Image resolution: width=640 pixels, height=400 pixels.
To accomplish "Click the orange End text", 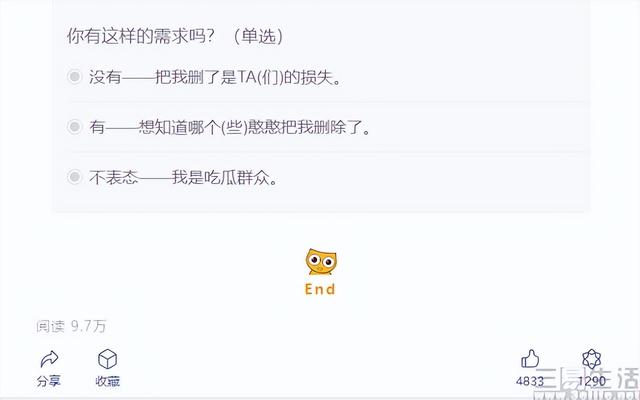I will [x=320, y=289].
